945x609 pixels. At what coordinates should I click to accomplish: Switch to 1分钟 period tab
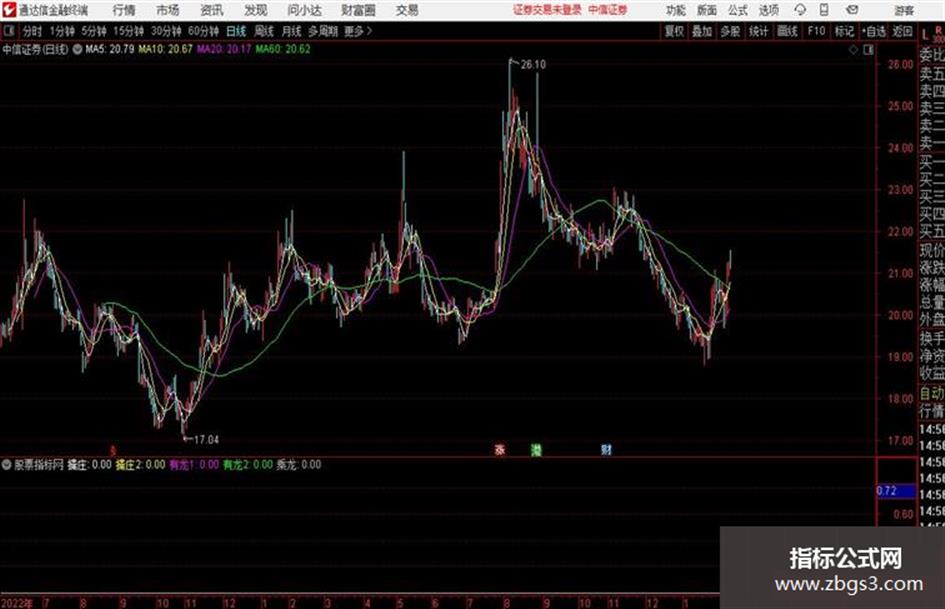pyautogui.click(x=61, y=31)
